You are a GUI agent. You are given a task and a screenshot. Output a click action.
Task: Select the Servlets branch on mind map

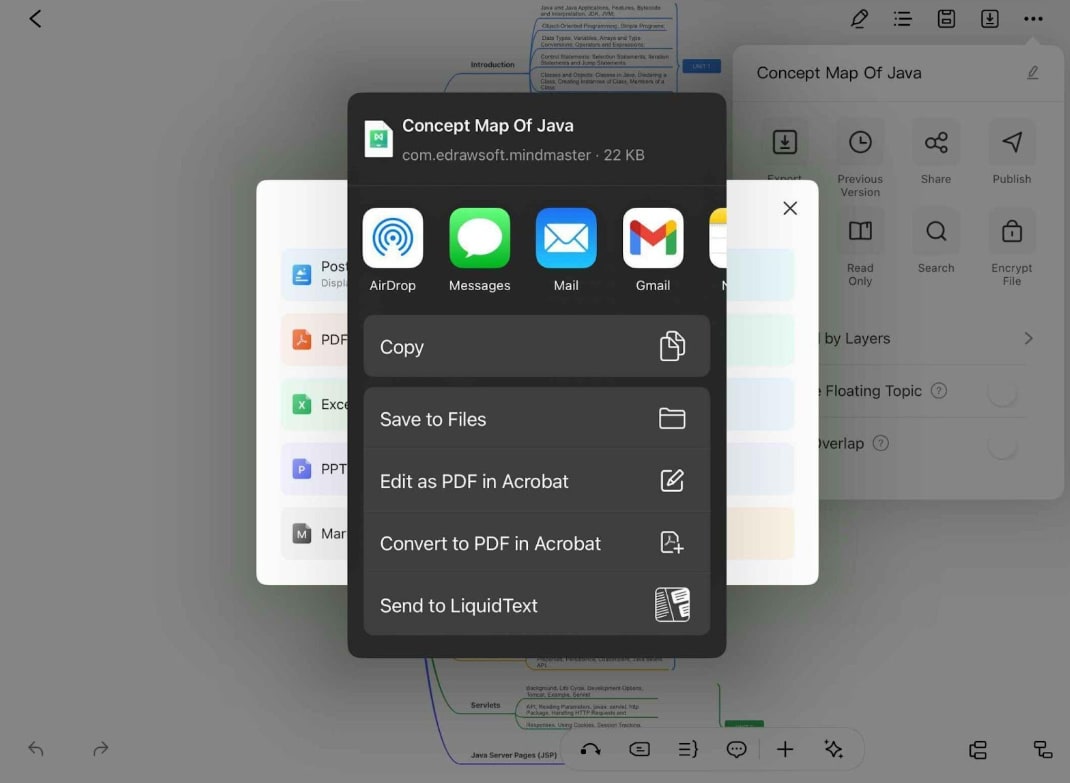coord(485,705)
